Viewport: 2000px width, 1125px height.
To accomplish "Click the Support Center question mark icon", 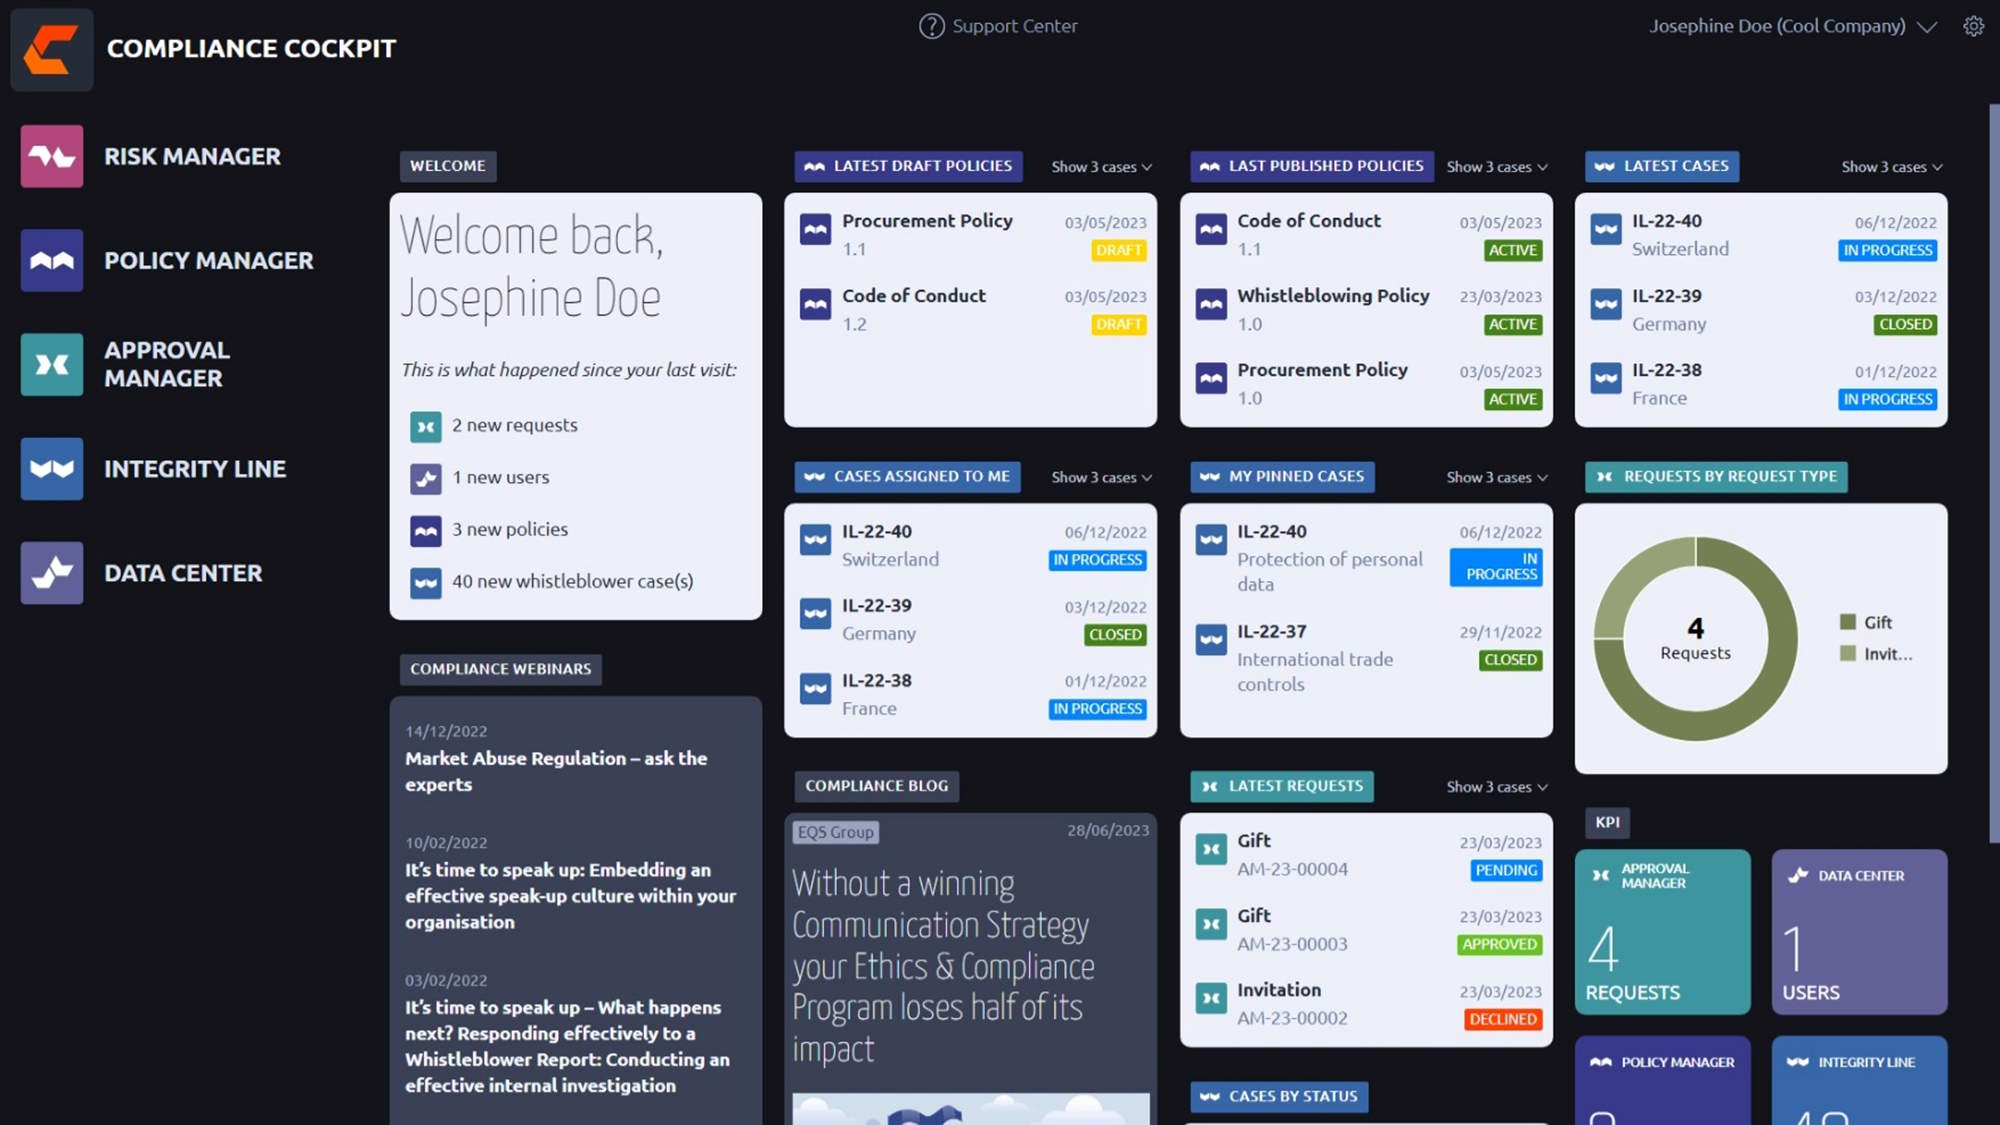I will 931,26.
